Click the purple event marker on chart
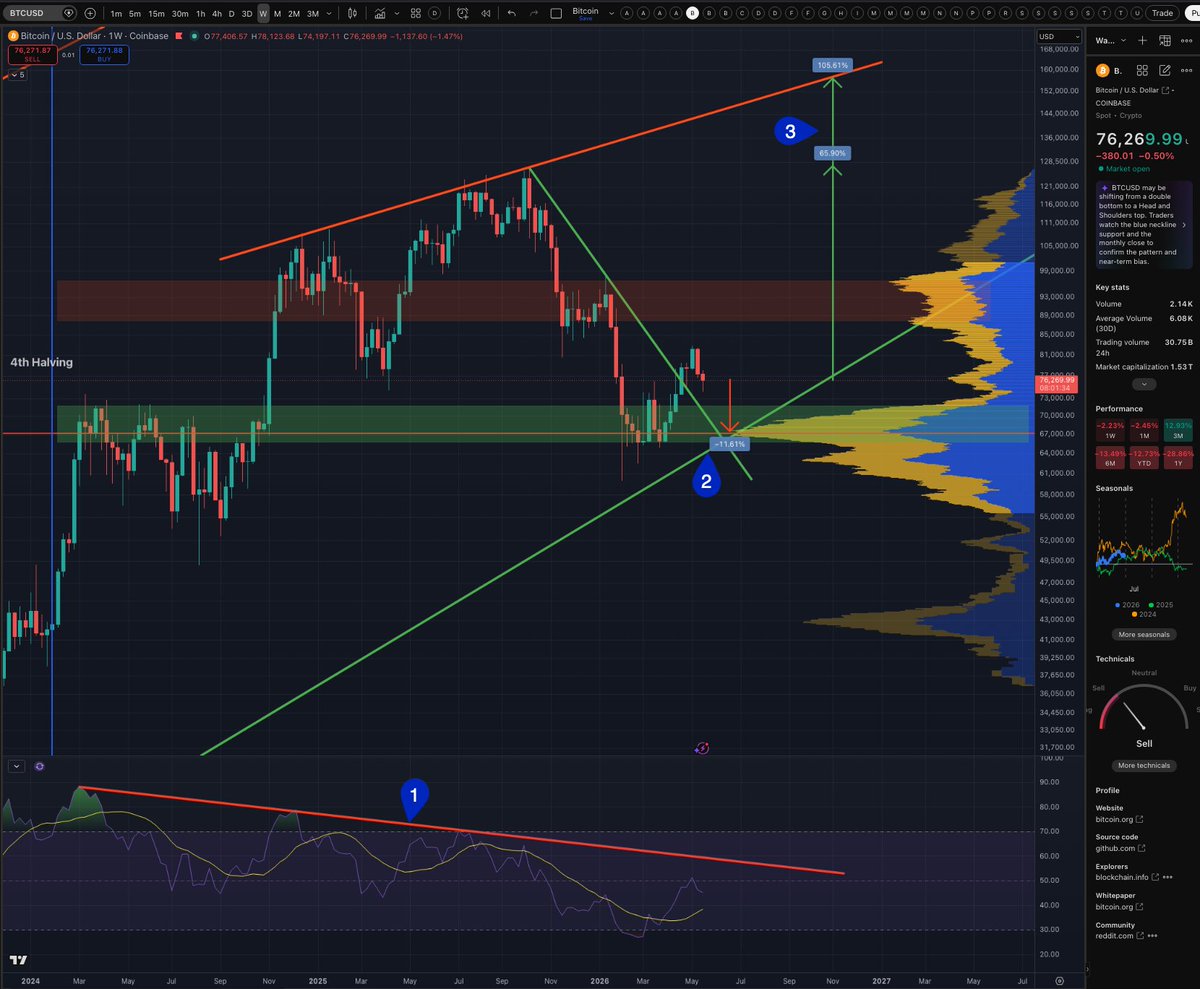 (701, 747)
